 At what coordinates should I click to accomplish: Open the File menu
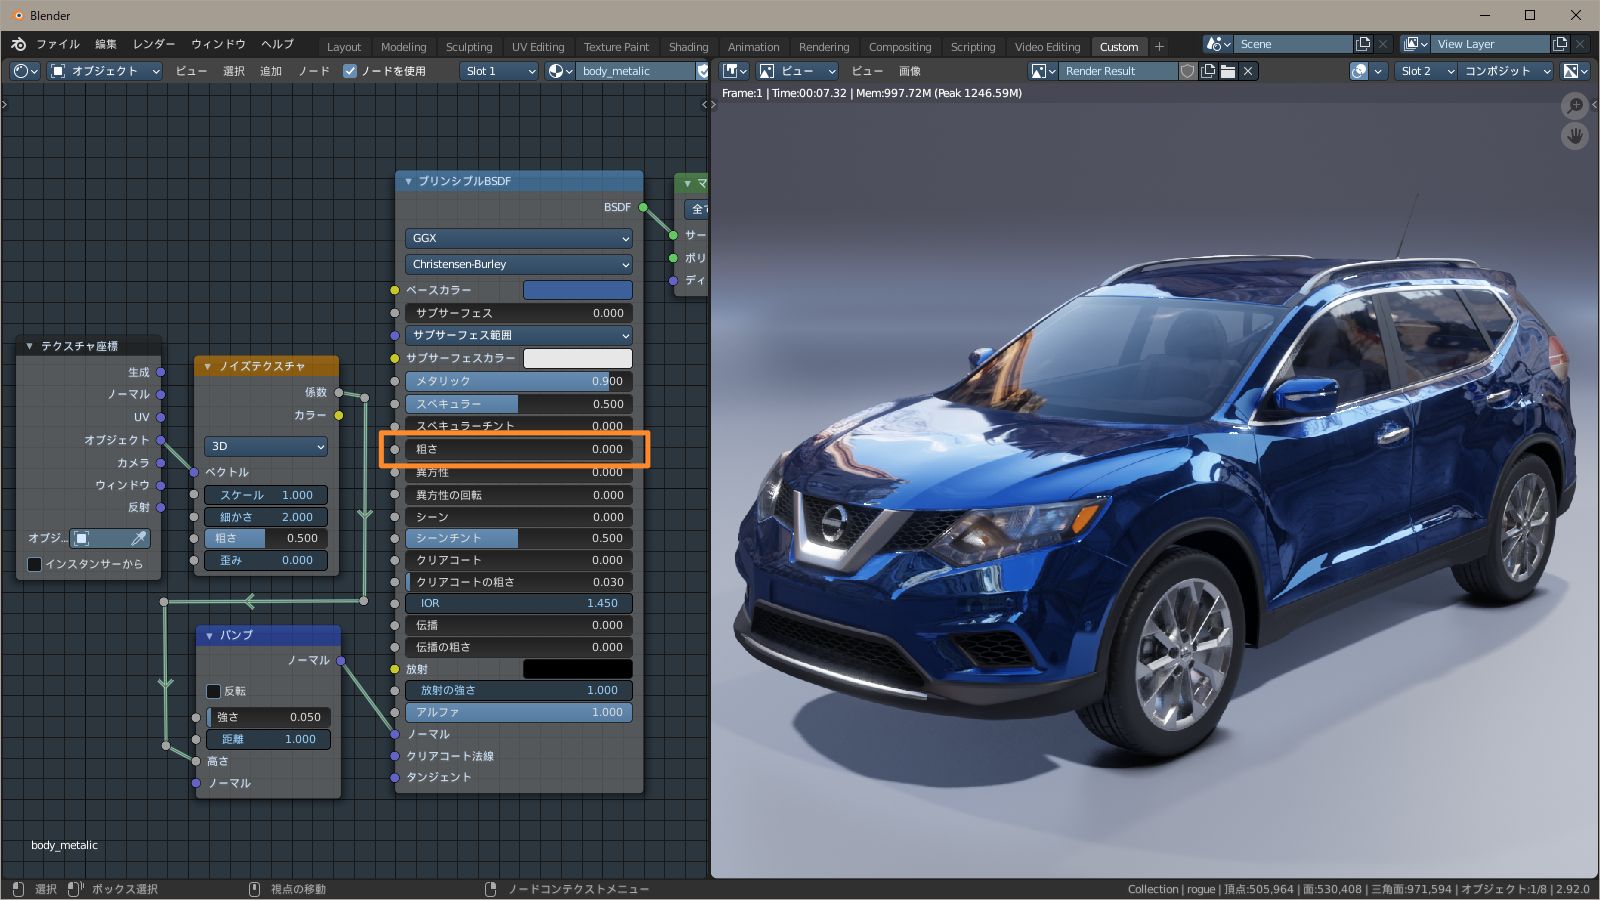pos(58,44)
